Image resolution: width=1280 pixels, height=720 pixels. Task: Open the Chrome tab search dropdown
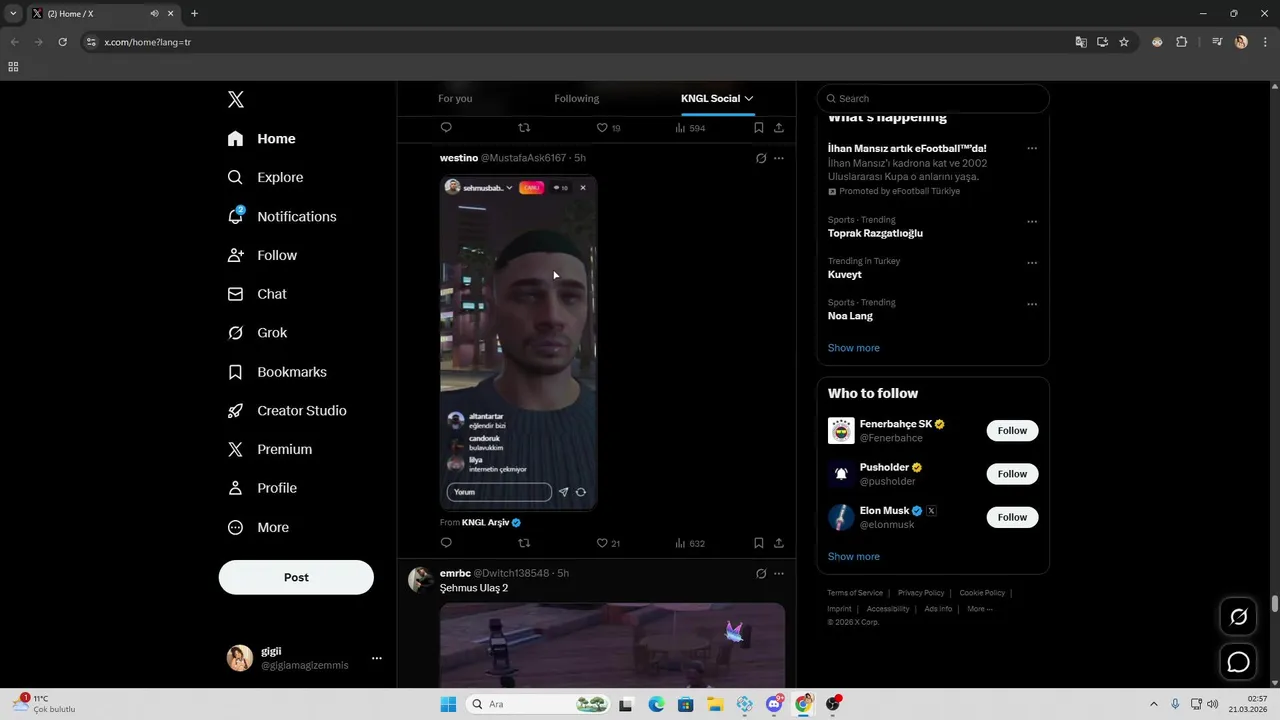point(13,14)
